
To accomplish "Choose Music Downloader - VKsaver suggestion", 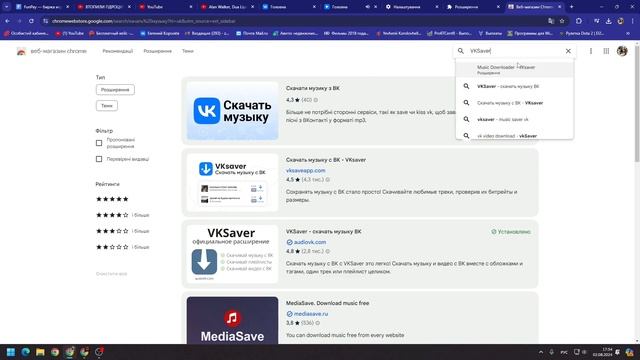I will pyautogui.click(x=515, y=69).
